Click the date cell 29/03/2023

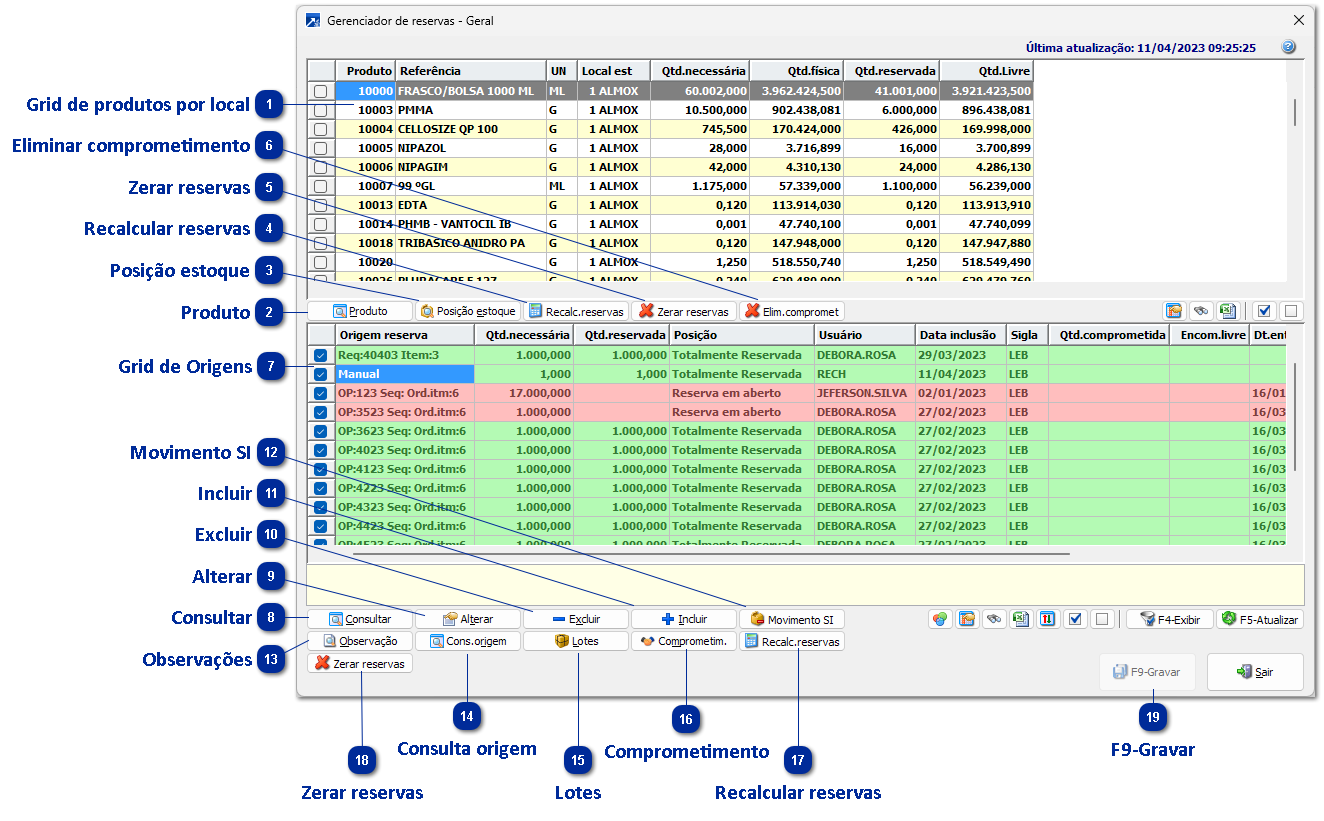point(961,355)
